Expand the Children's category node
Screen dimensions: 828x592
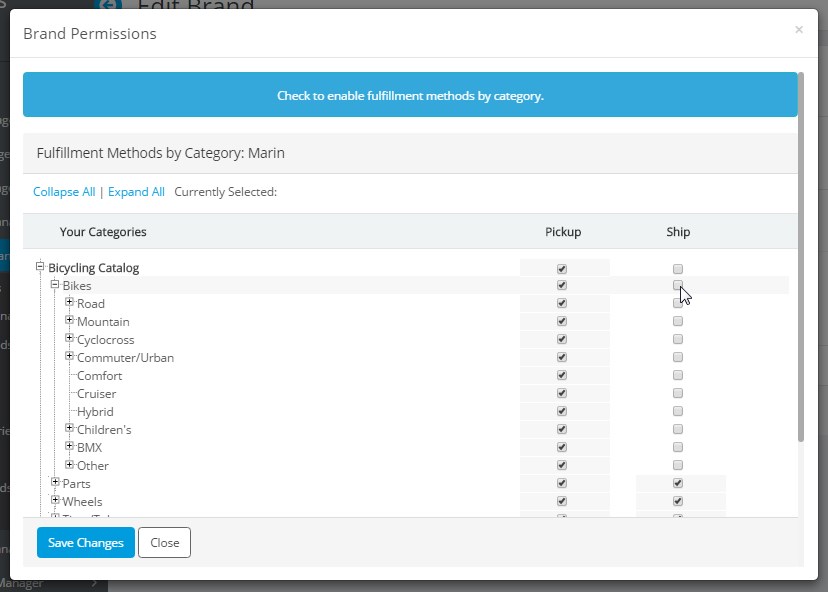pyautogui.click(x=70, y=429)
